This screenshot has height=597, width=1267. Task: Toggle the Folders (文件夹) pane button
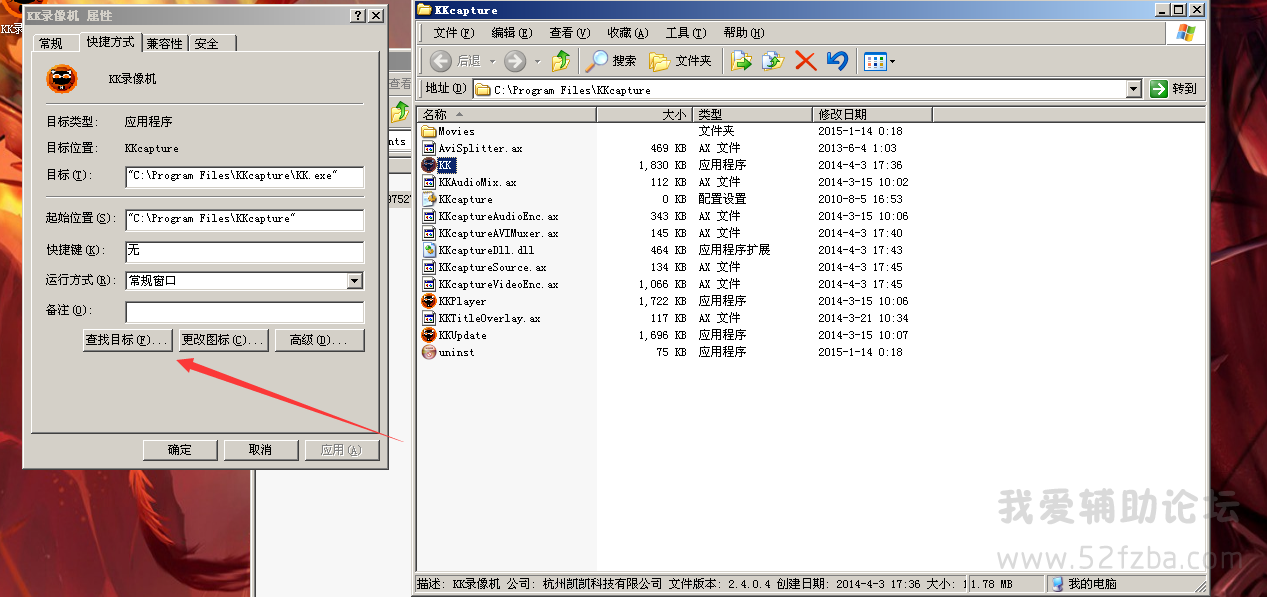pos(680,61)
